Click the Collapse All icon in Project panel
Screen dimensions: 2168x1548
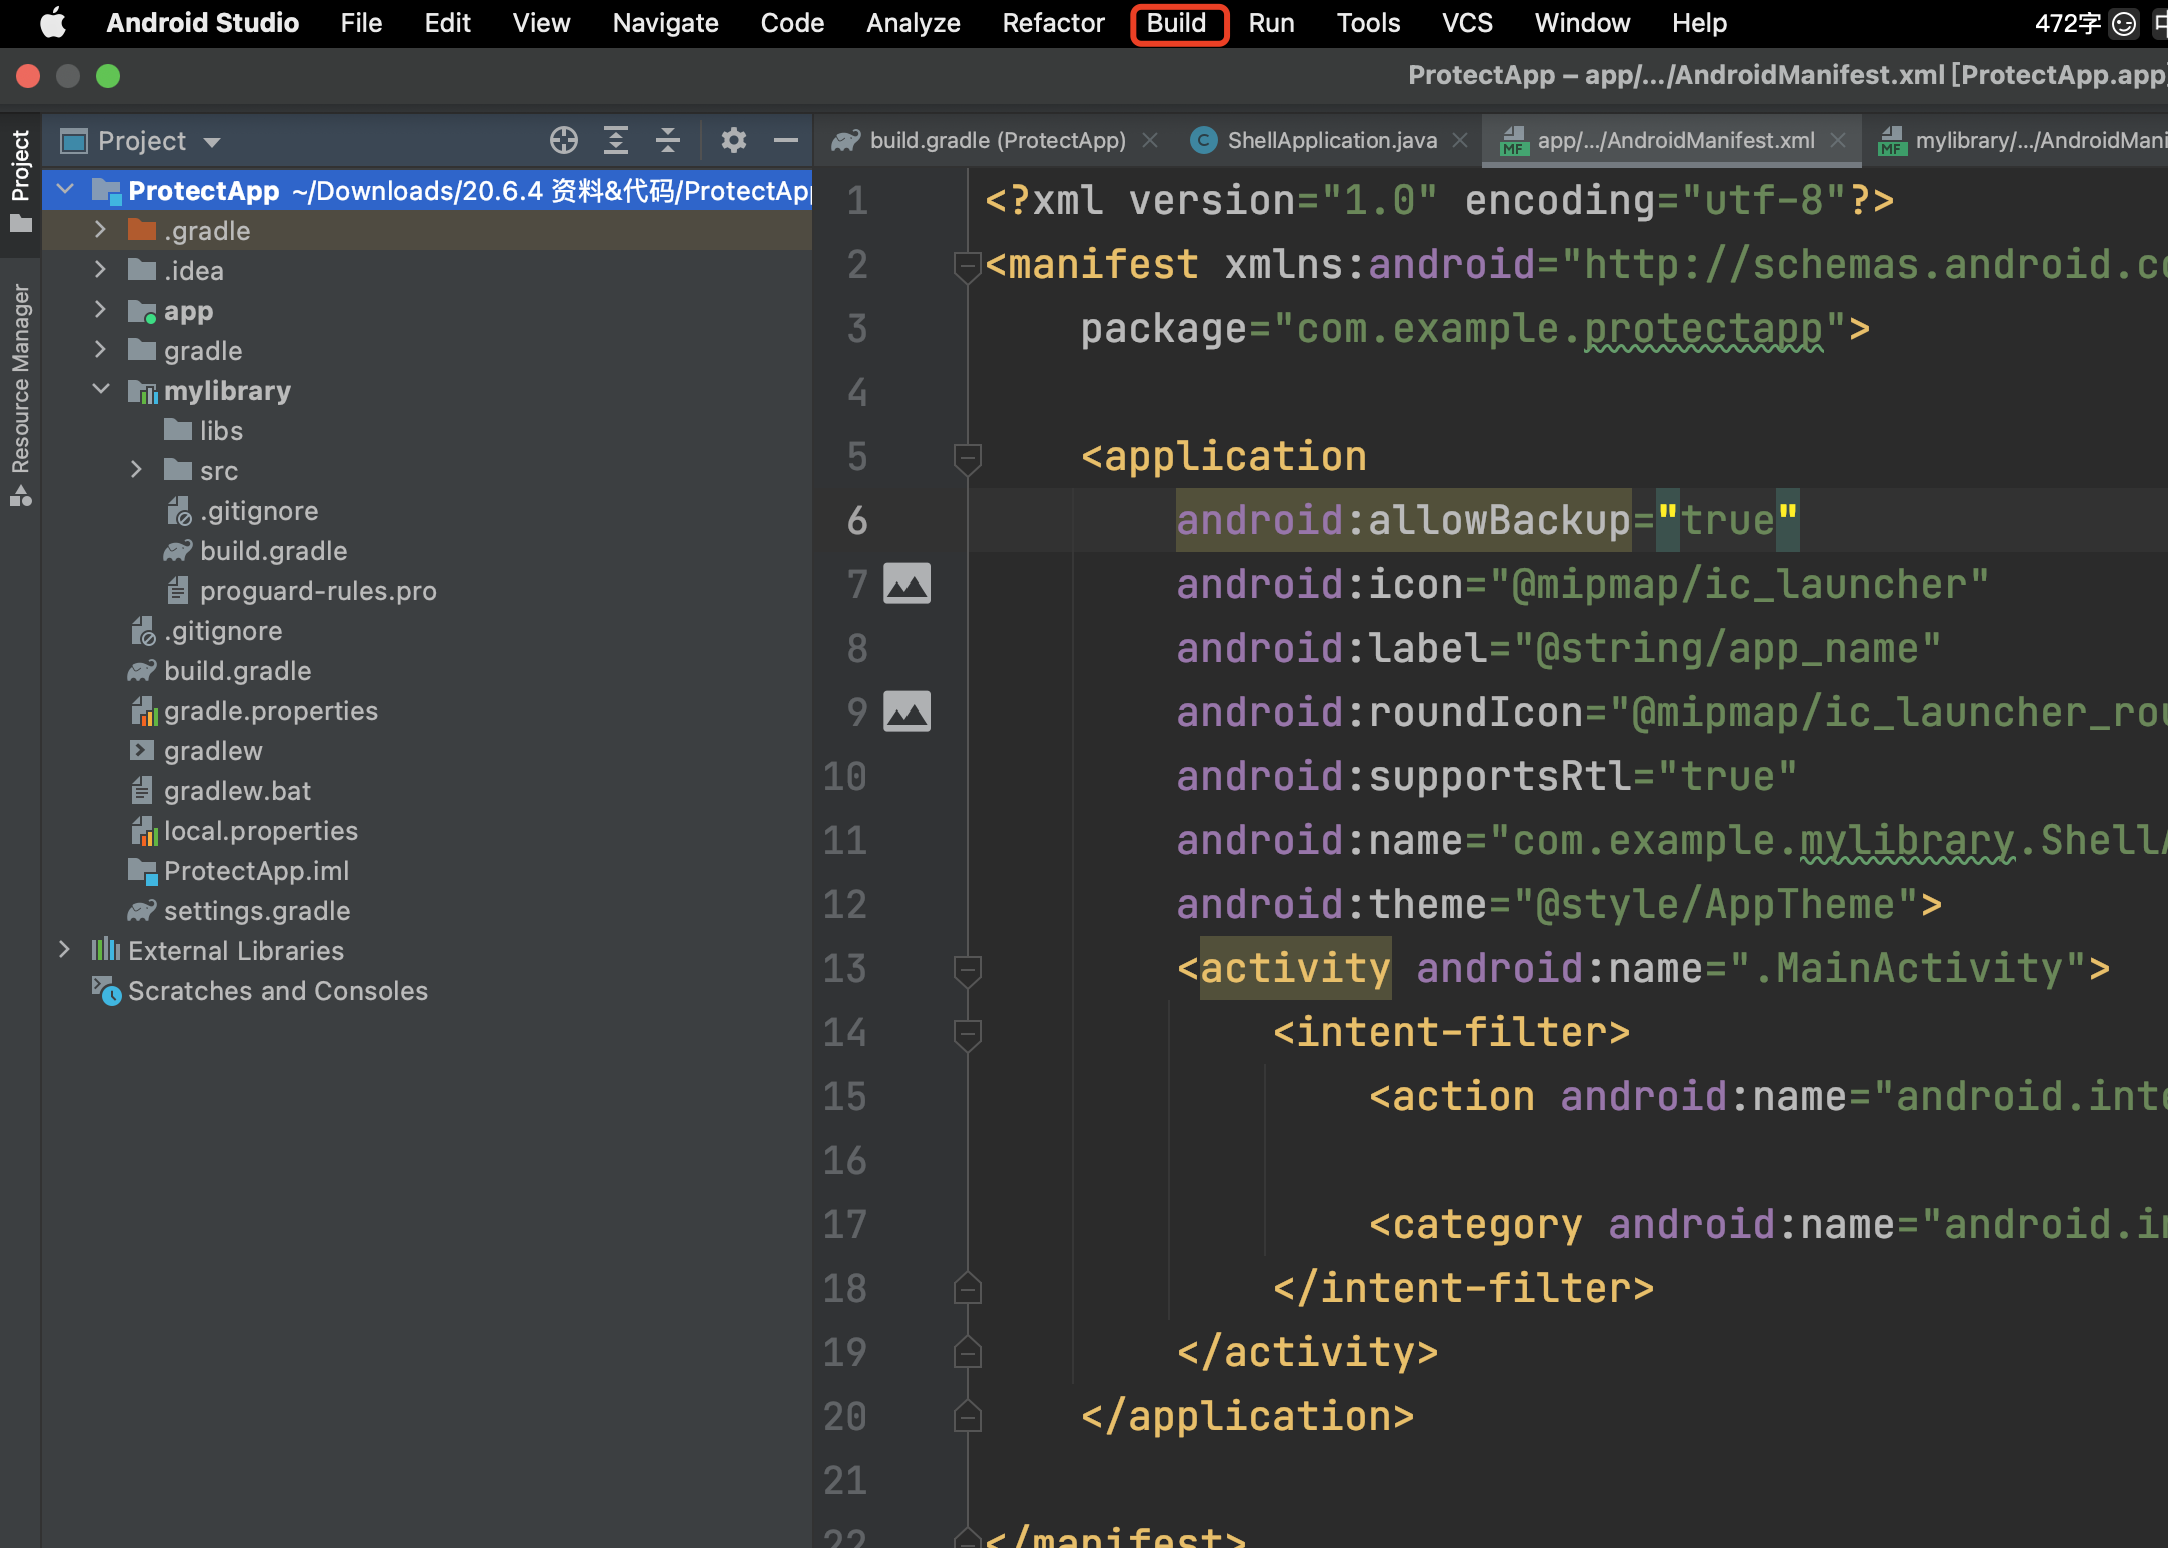pos(668,141)
